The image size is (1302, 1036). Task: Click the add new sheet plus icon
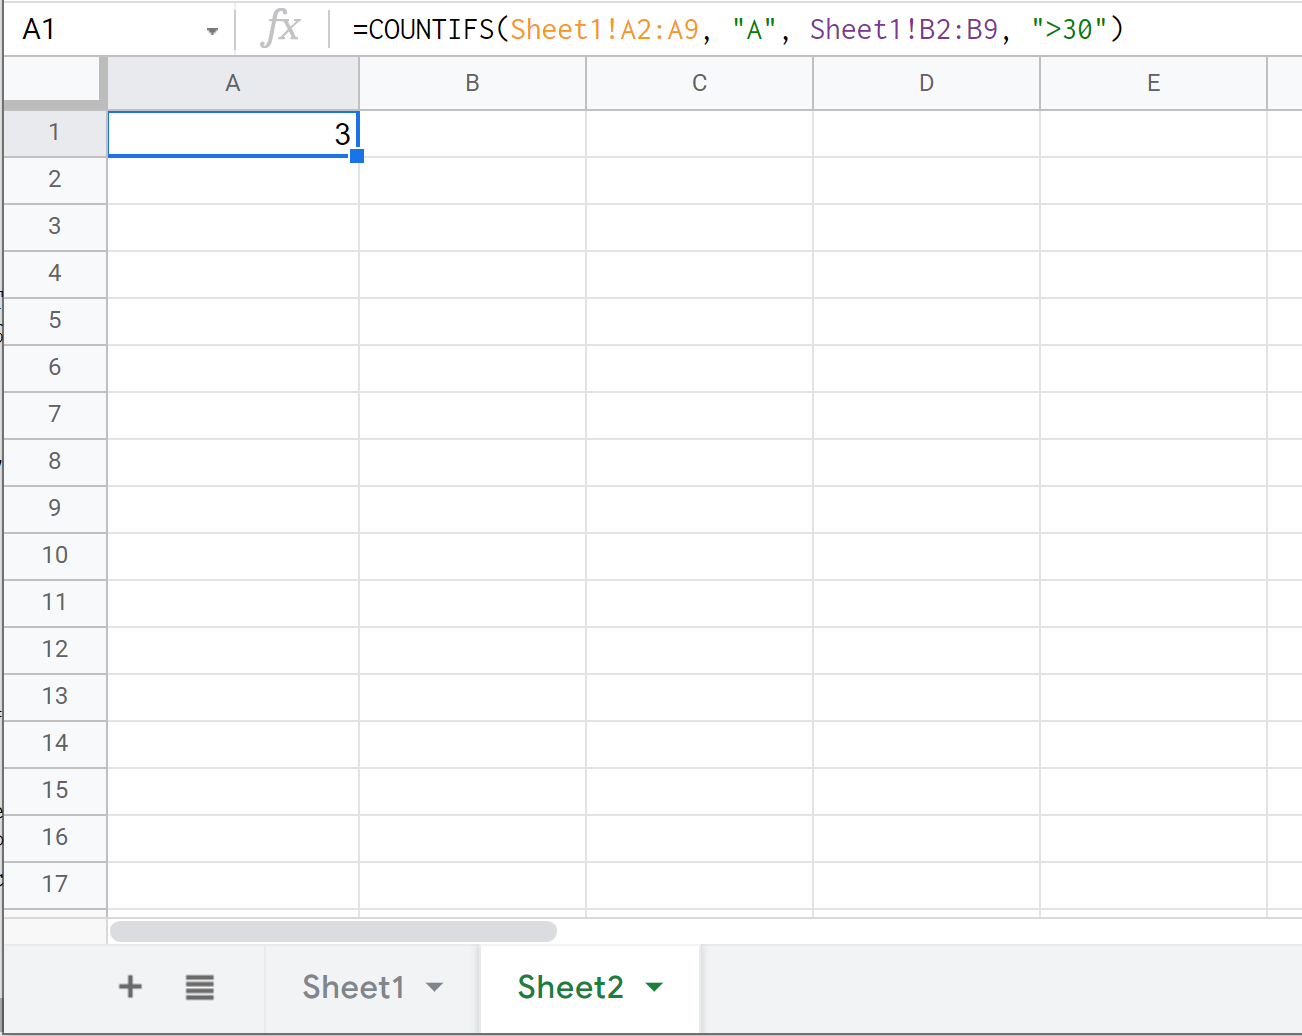pyautogui.click(x=130, y=987)
